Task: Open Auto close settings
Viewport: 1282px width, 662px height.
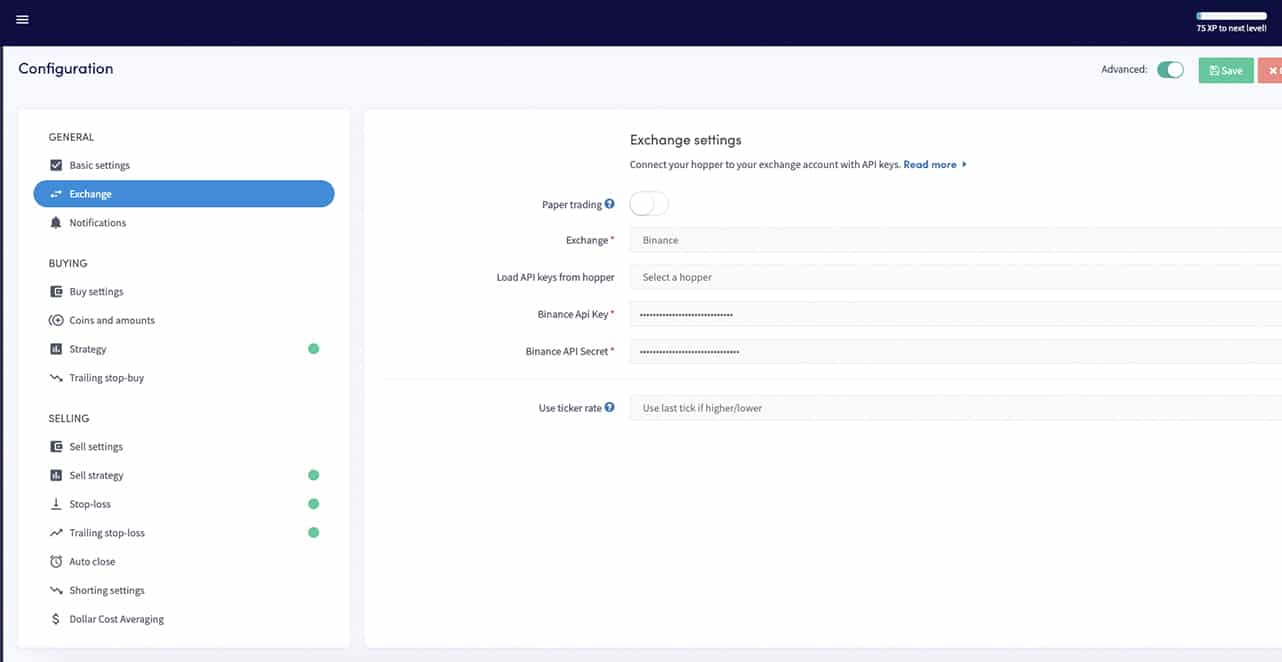Action: click(184, 562)
